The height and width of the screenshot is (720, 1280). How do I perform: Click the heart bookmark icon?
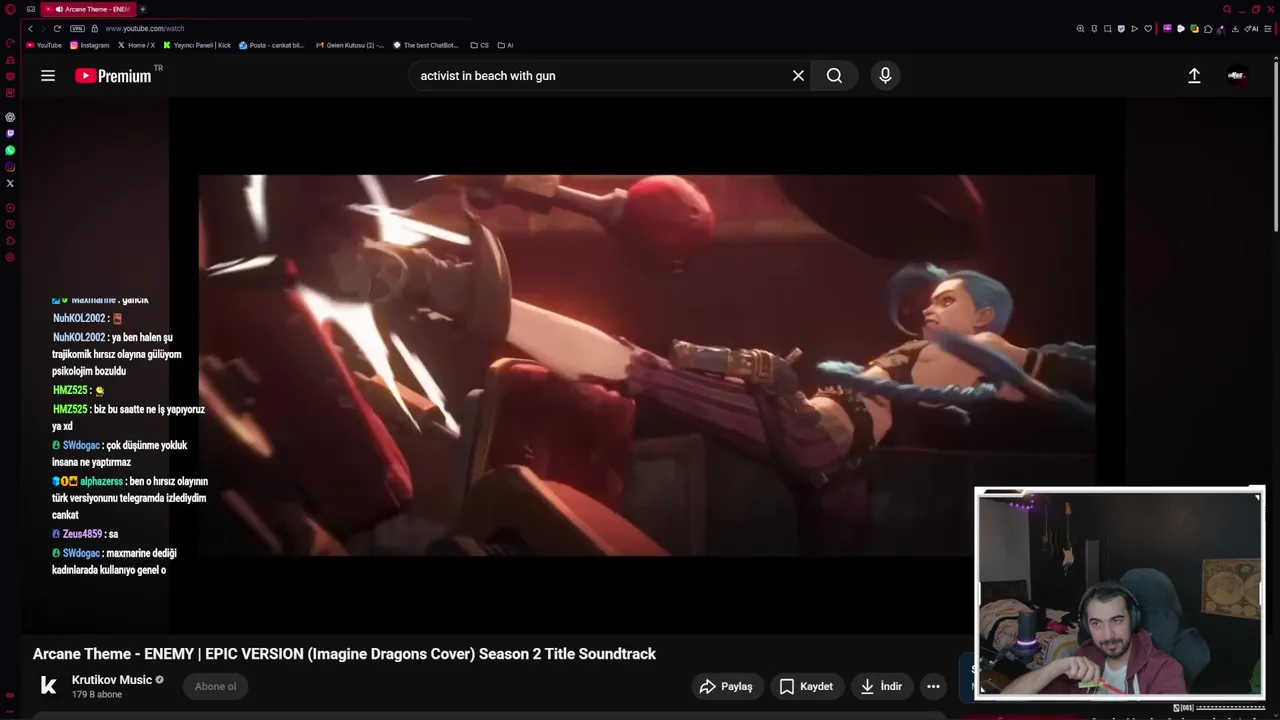[x=1148, y=29]
